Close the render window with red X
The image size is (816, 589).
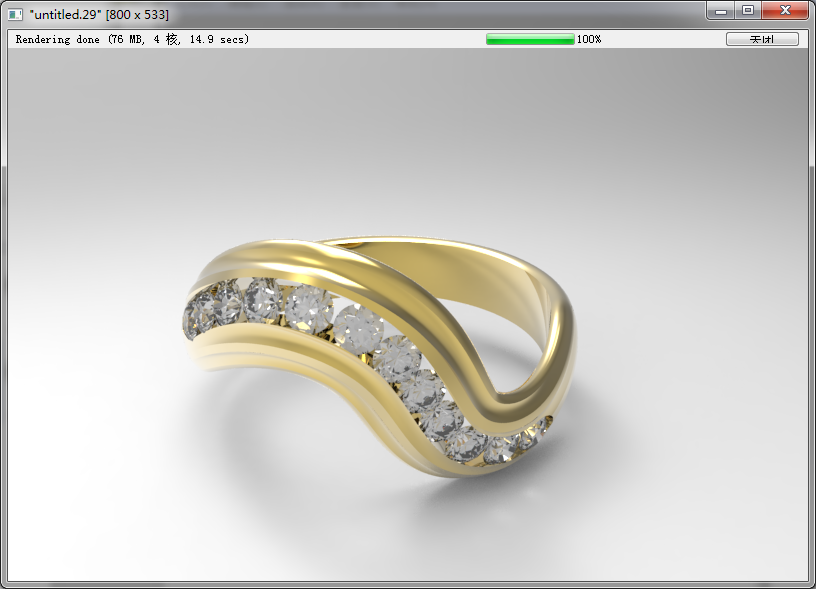pyautogui.click(x=786, y=10)
